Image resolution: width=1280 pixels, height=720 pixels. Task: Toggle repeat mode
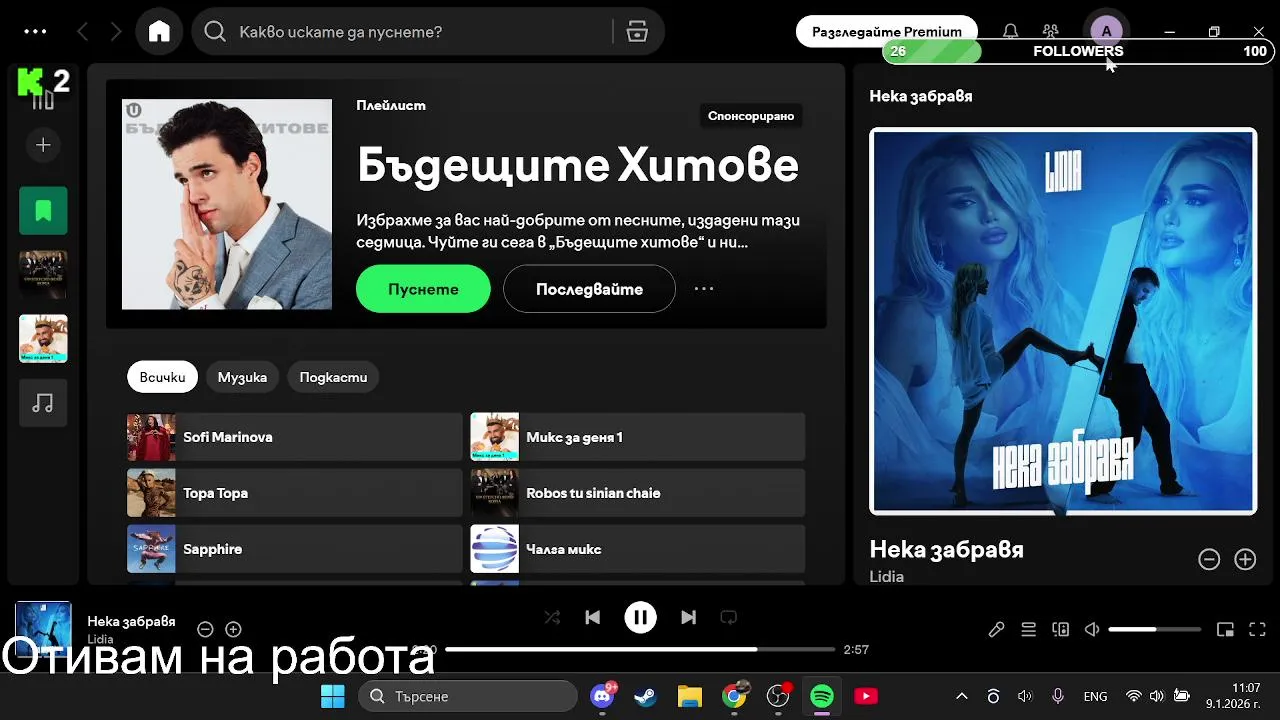click(728, 618)
